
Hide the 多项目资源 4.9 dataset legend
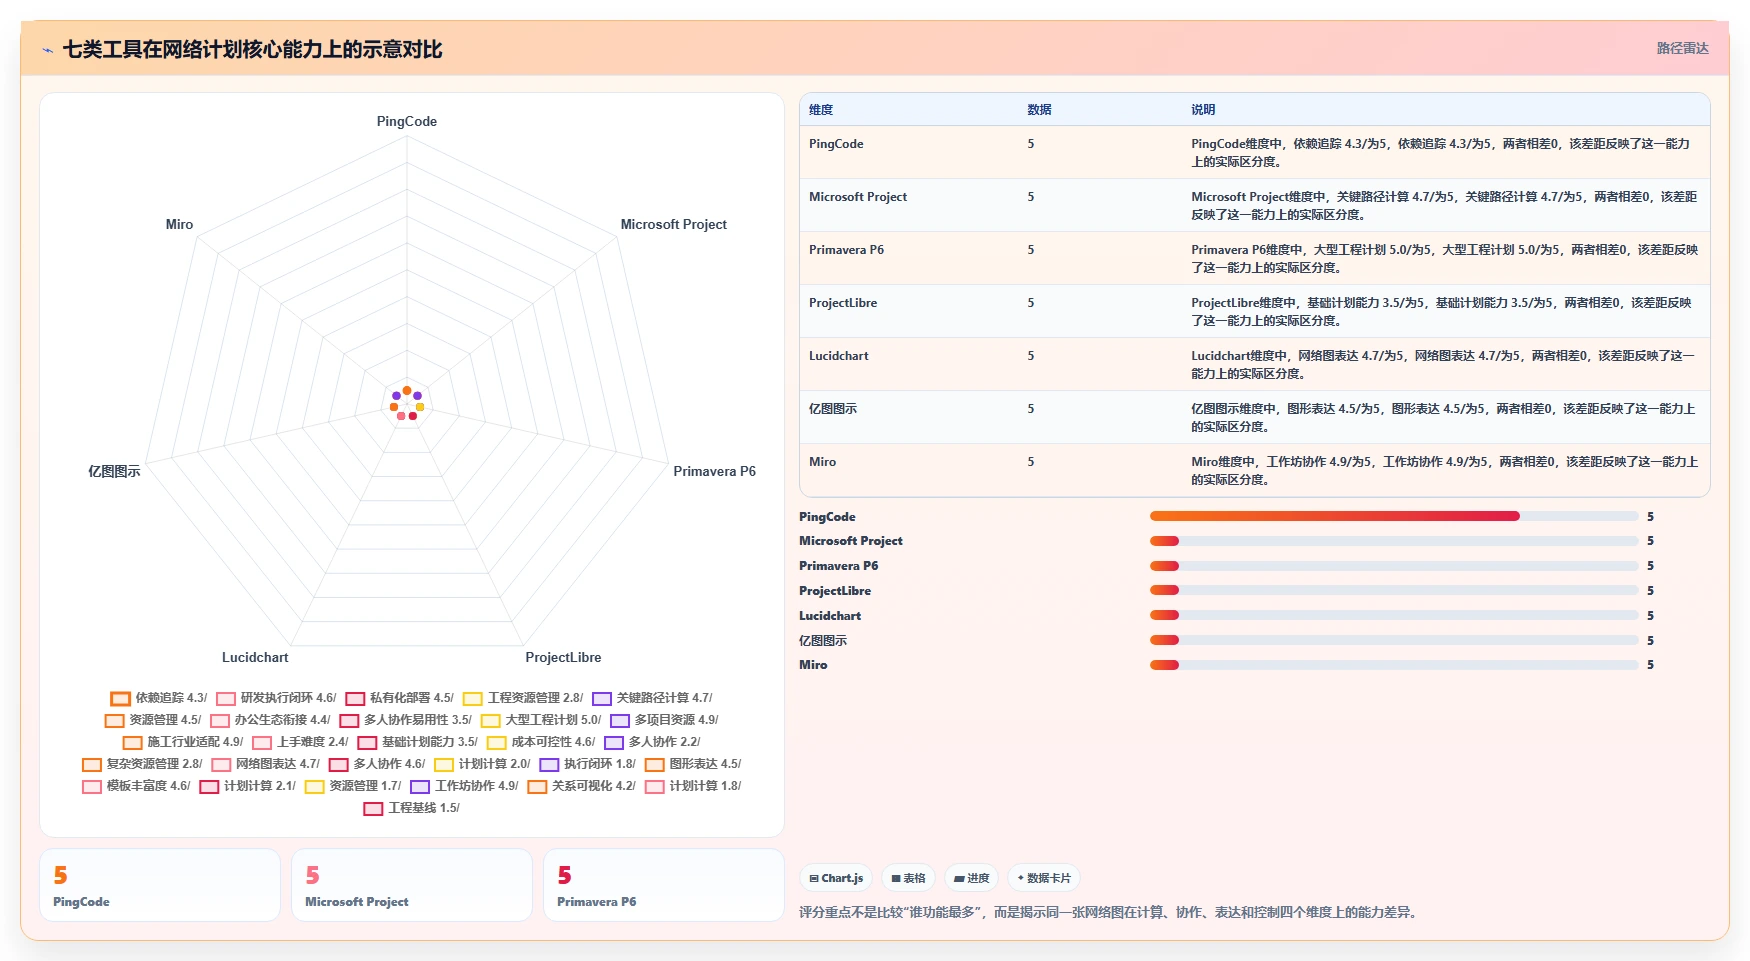point(664,720)
